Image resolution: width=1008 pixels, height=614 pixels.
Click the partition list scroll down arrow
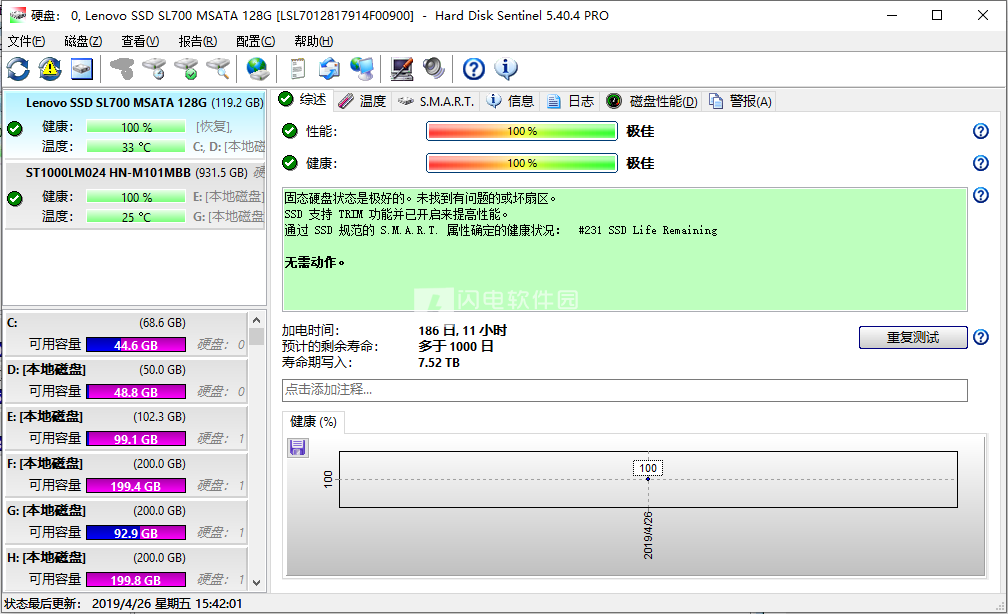(256, 582)
